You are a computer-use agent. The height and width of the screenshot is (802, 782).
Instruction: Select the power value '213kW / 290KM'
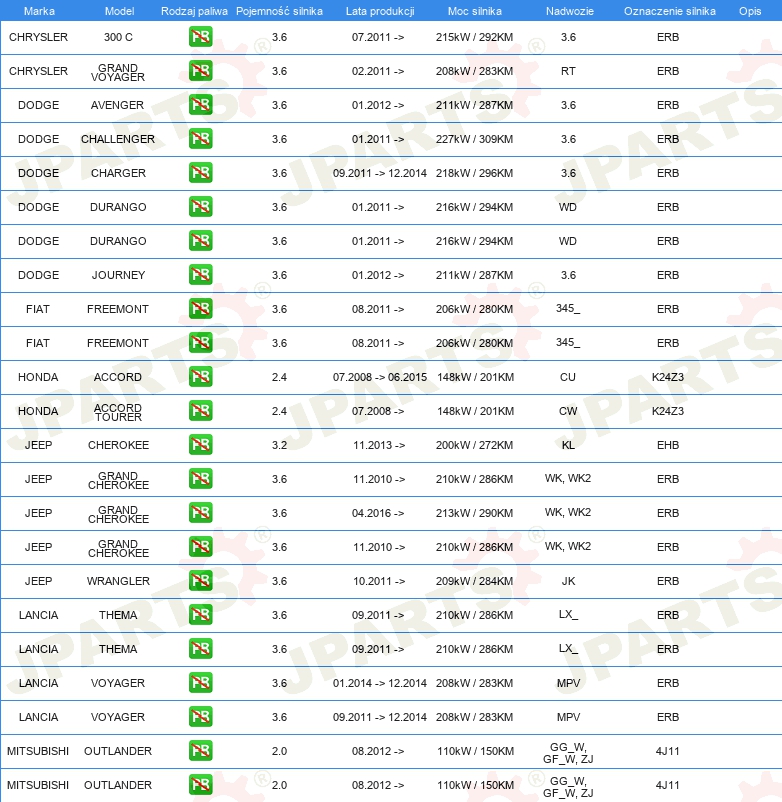click(x=475, y=513)
